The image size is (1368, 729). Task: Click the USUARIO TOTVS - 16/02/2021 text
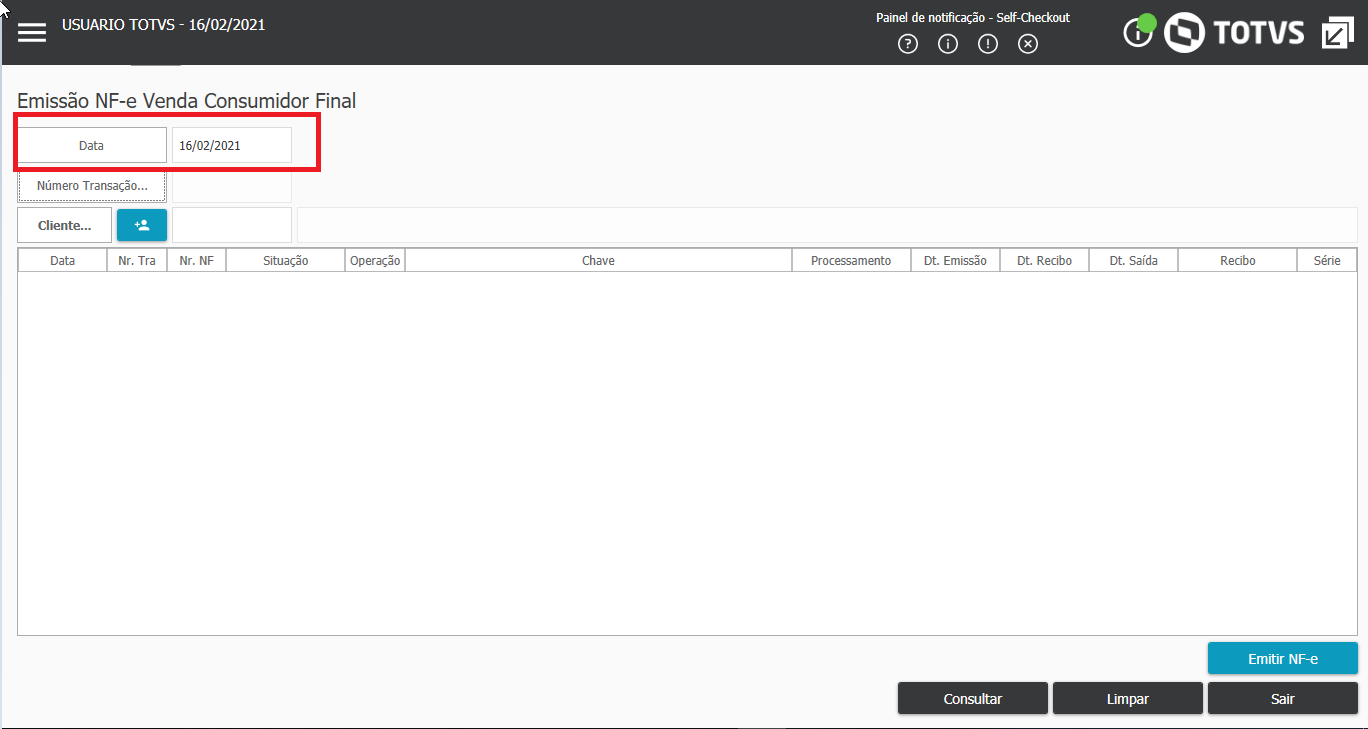pyautogui.click(x=164, y=25)
